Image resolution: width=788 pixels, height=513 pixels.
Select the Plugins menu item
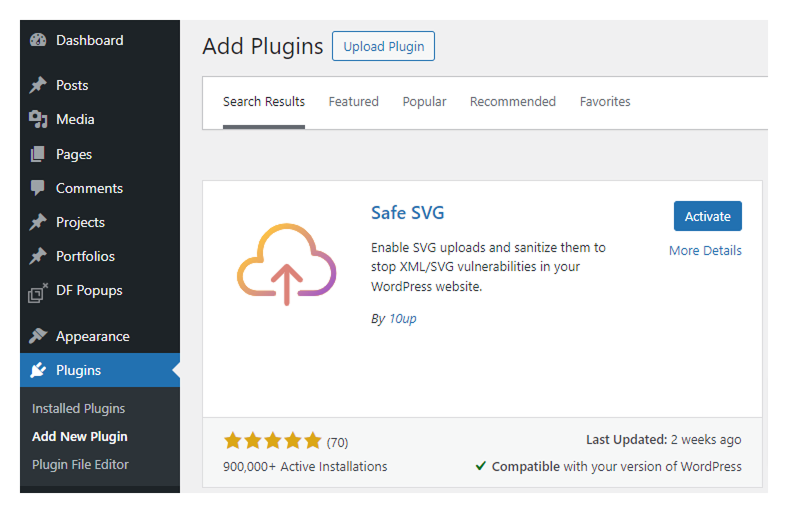(x=100, y=370)
